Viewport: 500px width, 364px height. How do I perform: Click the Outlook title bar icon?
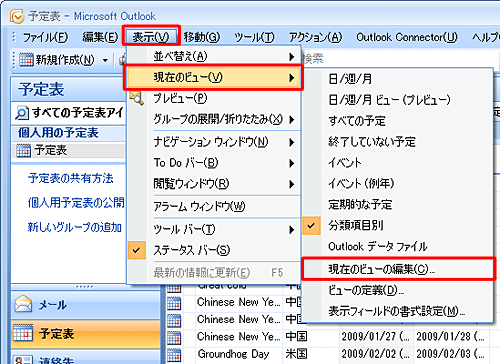(x=17, y=16)
